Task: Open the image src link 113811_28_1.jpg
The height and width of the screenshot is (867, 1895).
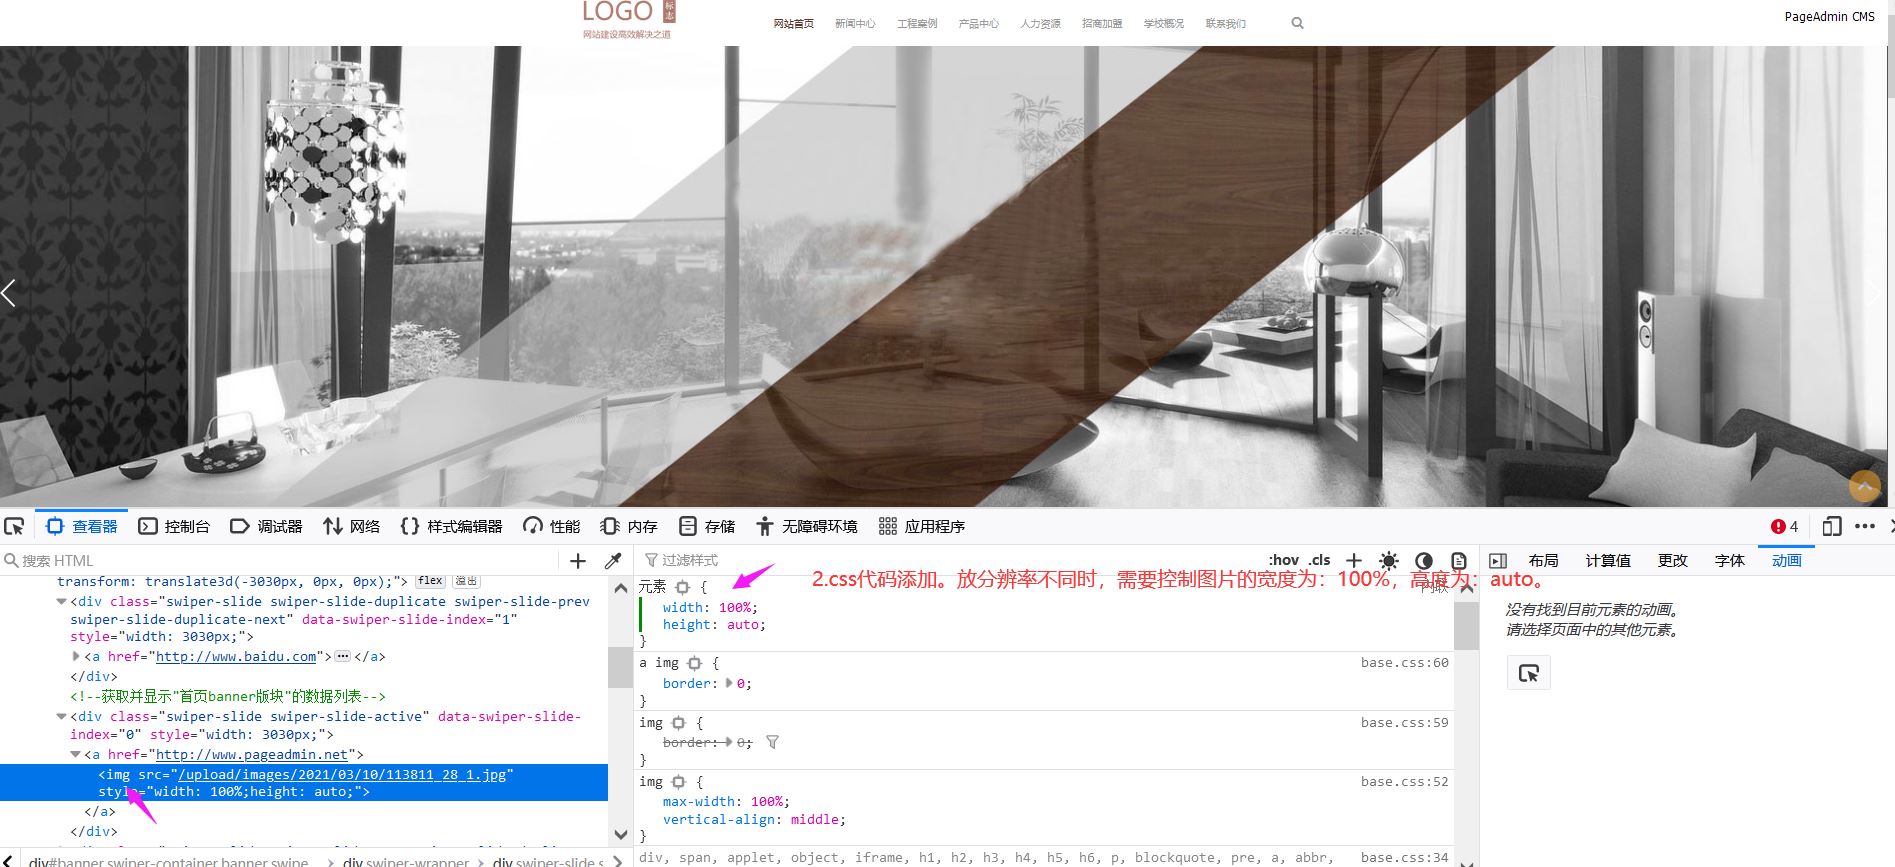Action: pos(342,774)
